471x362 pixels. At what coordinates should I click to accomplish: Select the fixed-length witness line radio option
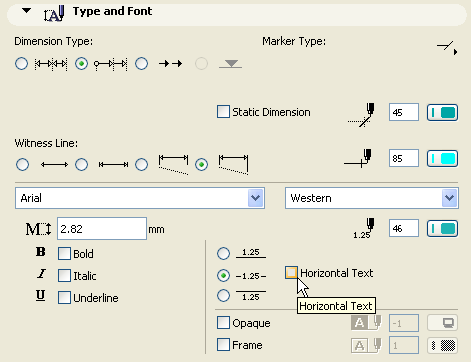click(142, 164)
